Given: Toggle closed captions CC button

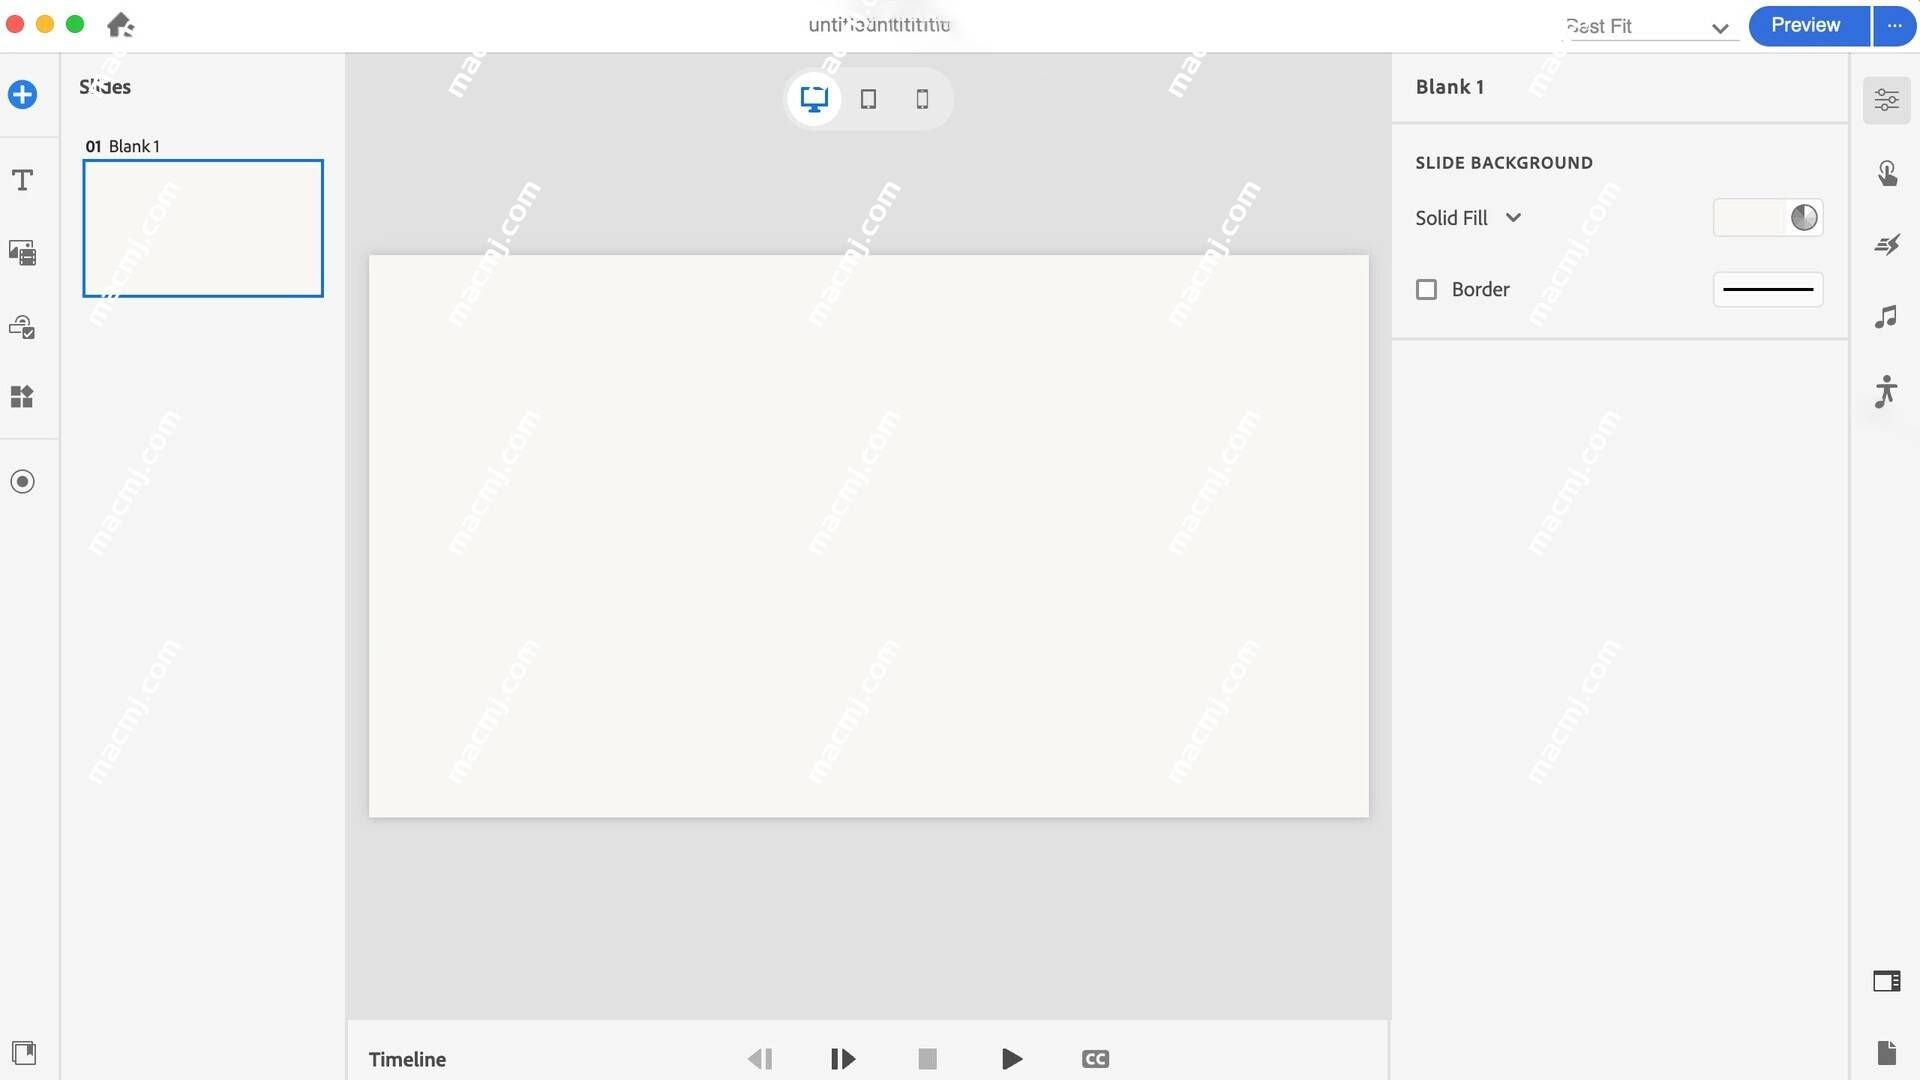Looking at the screenshot, I should (1095, 1059).
